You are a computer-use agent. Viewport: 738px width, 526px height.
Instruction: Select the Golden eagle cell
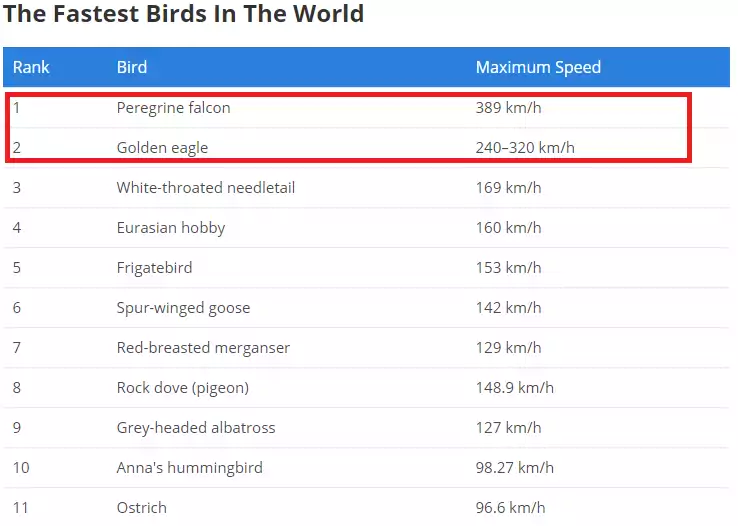162,148
